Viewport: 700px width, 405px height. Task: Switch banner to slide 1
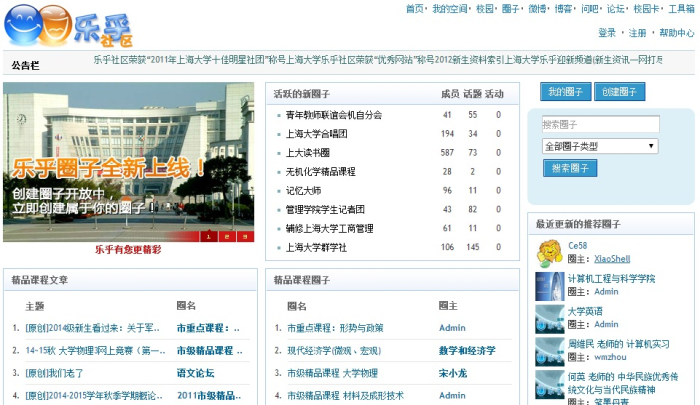pyautogui.click(x=208, y=236)
